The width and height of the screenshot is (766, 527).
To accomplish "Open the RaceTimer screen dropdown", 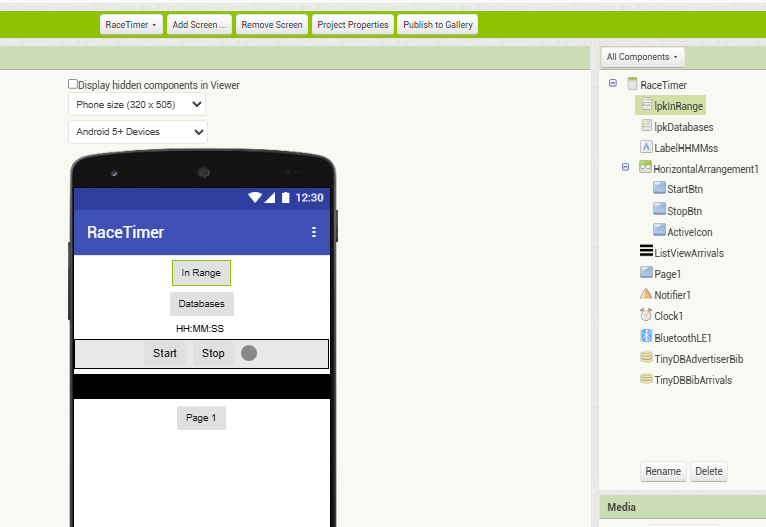I will [x=131, y=24].
